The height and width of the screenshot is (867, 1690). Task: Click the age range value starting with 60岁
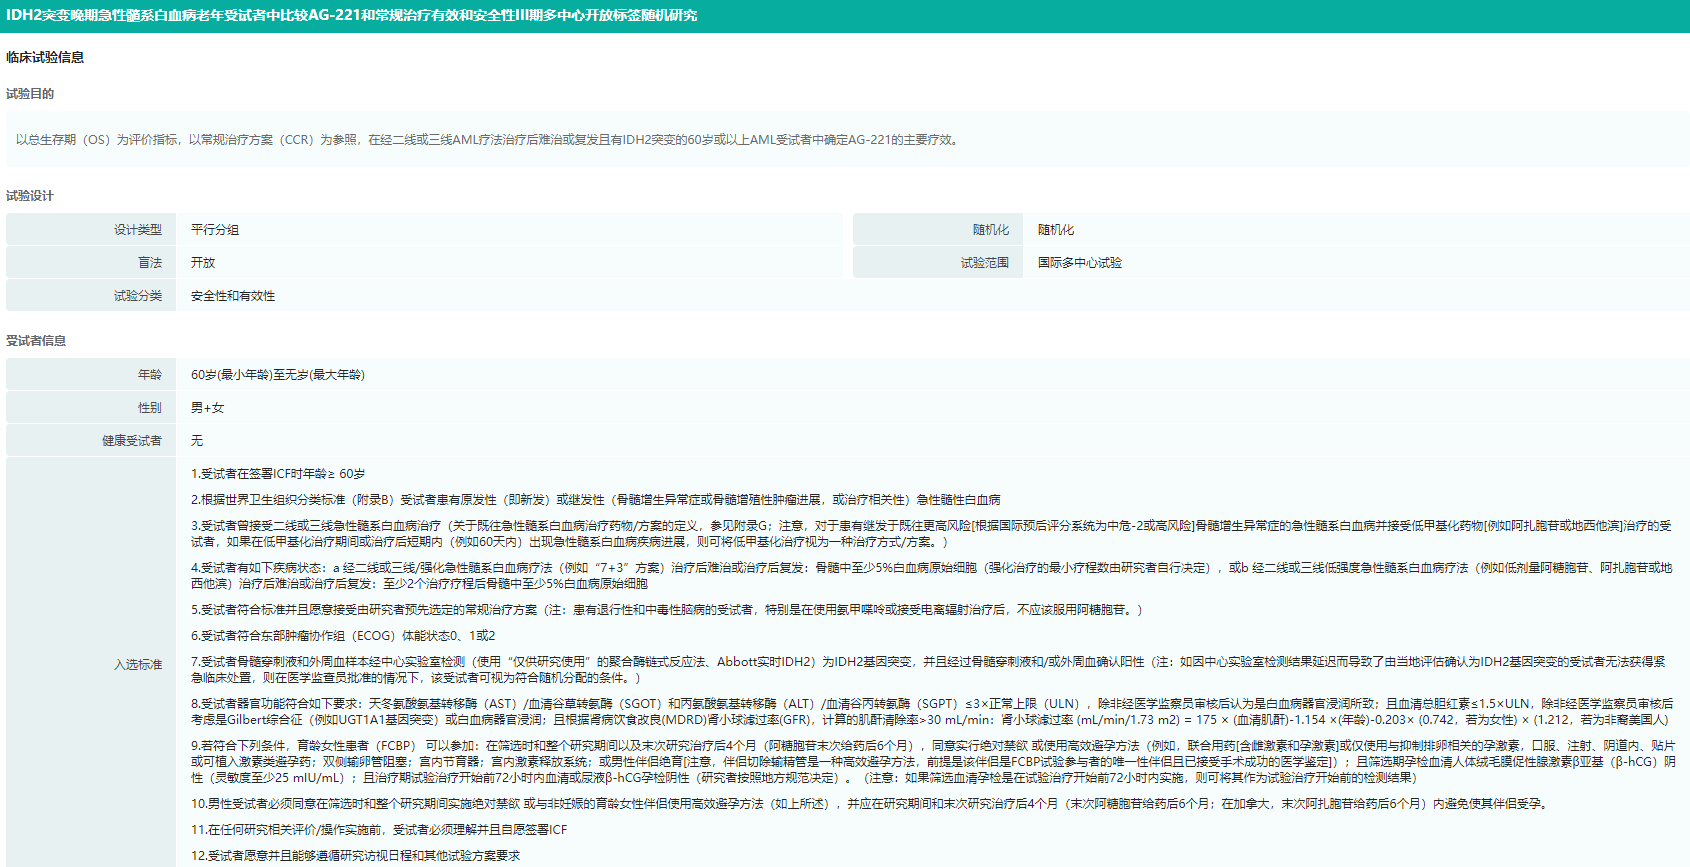[x=278, y=375]
